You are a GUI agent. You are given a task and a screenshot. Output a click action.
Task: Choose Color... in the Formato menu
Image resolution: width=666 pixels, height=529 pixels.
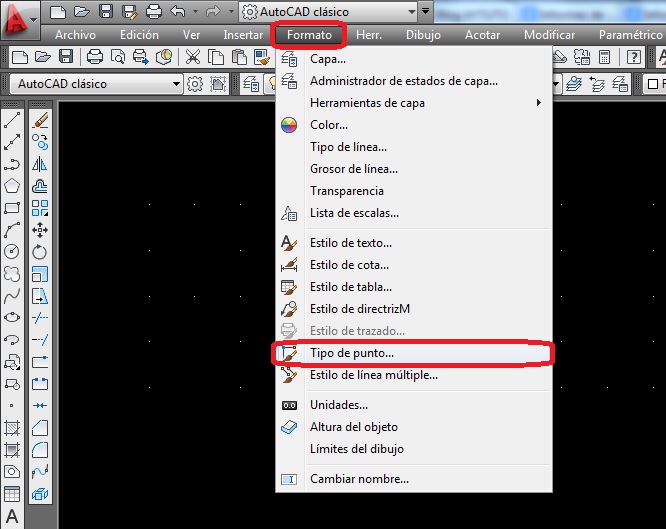(x=414, y=125)
